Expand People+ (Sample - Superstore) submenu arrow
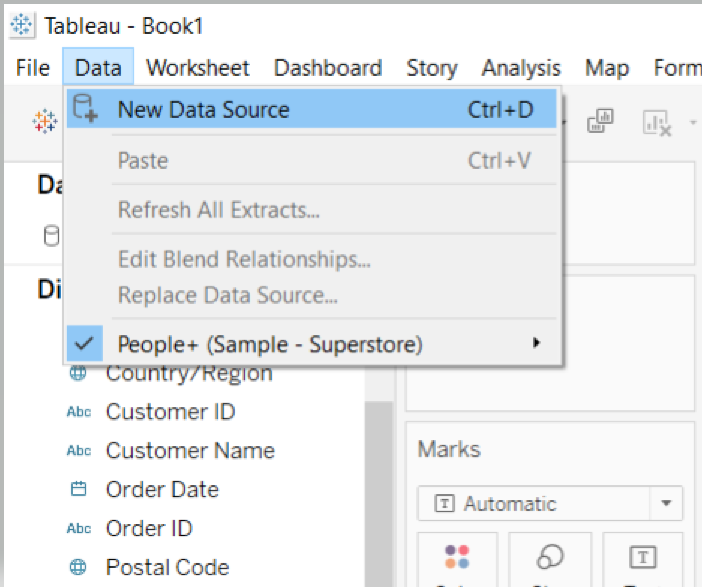This screenshot has height=587, width=702. [536, 343]
